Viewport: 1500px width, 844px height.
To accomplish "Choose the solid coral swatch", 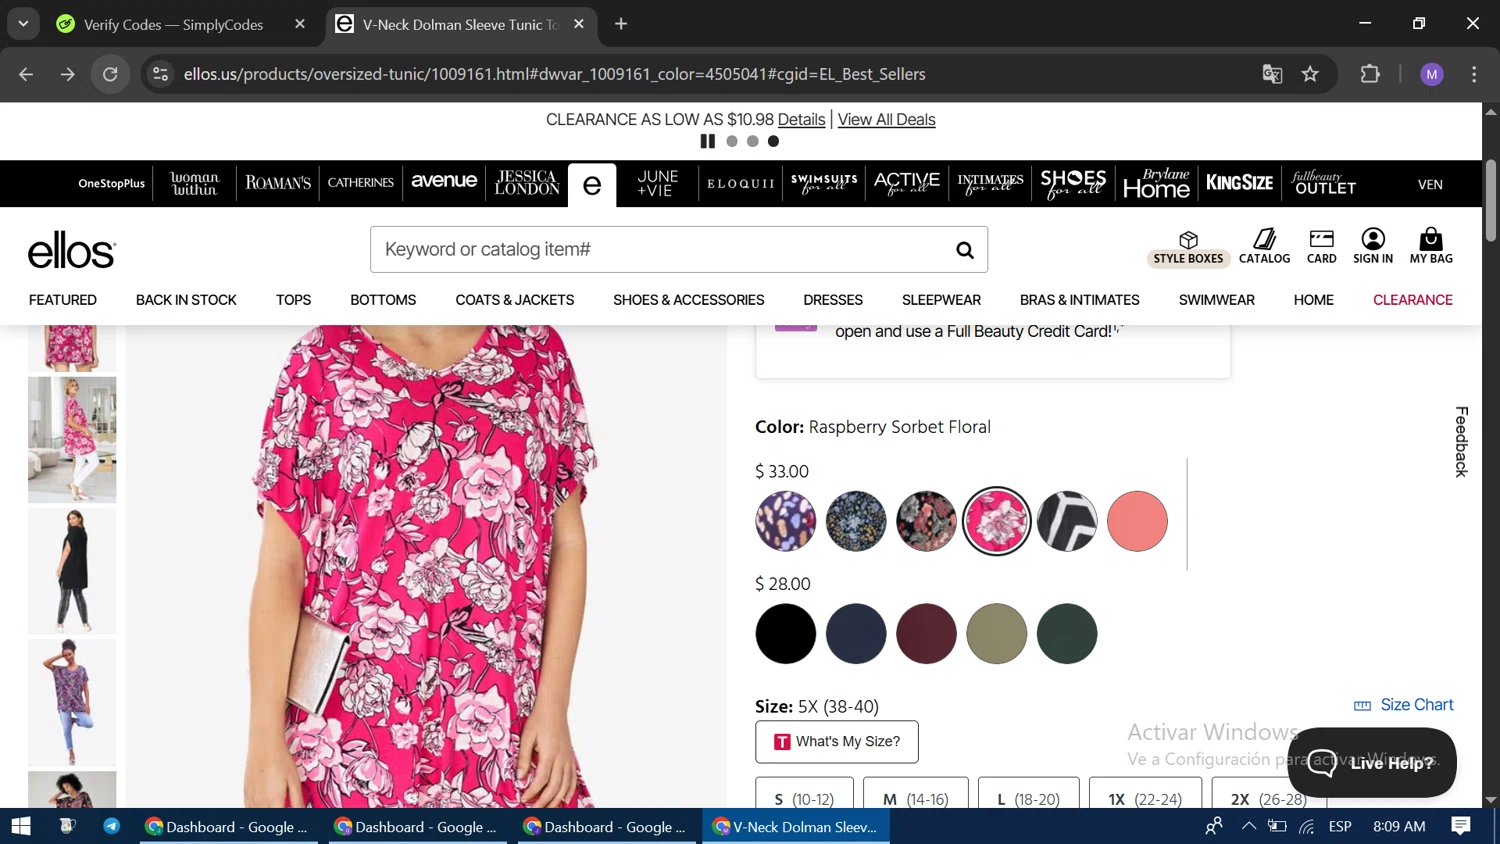I will [x=1137, y=521].
